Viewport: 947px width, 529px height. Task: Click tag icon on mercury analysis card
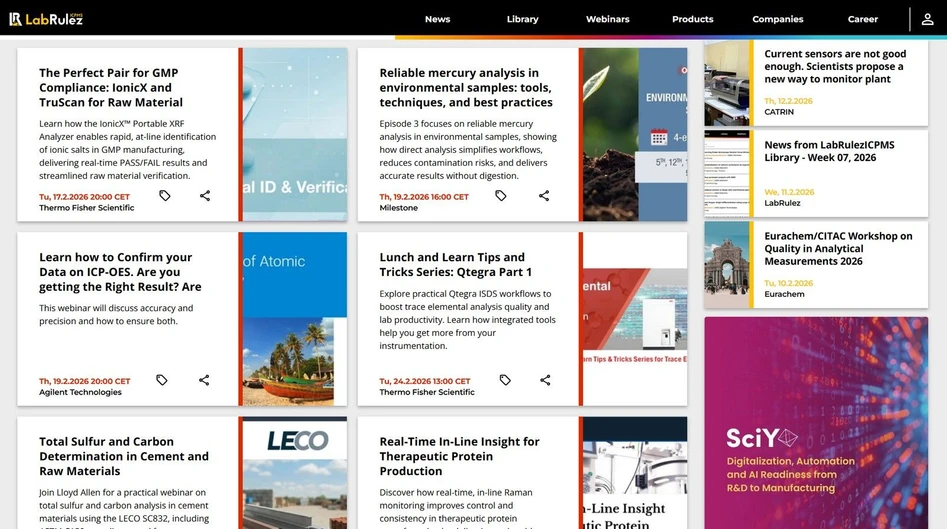click(x=501, y=196)
